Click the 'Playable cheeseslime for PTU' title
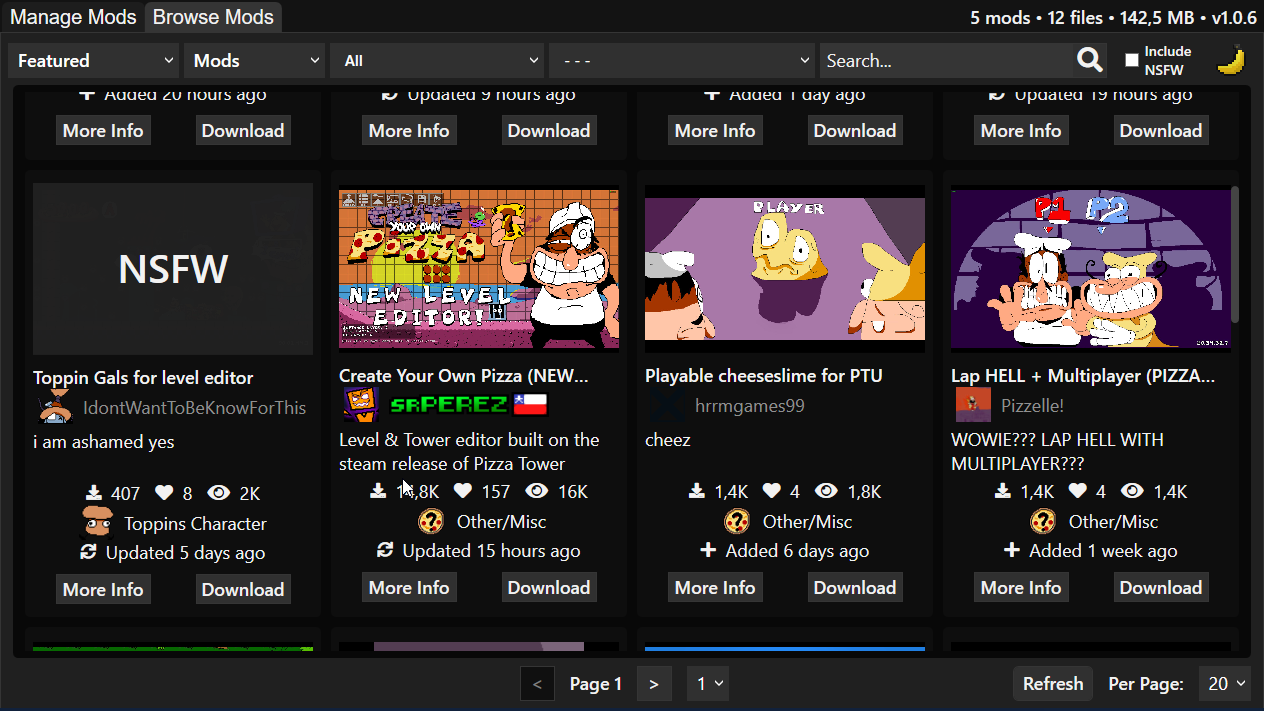 coord(764,376)
